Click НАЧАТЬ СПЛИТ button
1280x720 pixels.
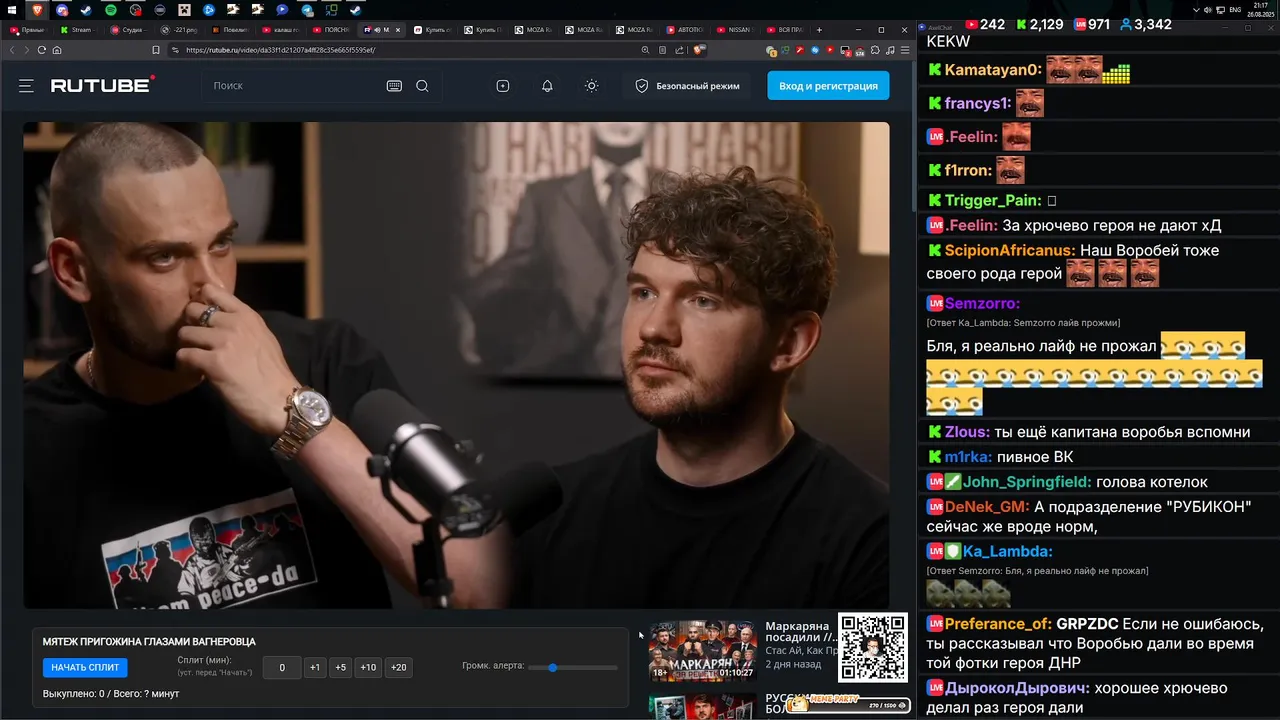(85, 667)
